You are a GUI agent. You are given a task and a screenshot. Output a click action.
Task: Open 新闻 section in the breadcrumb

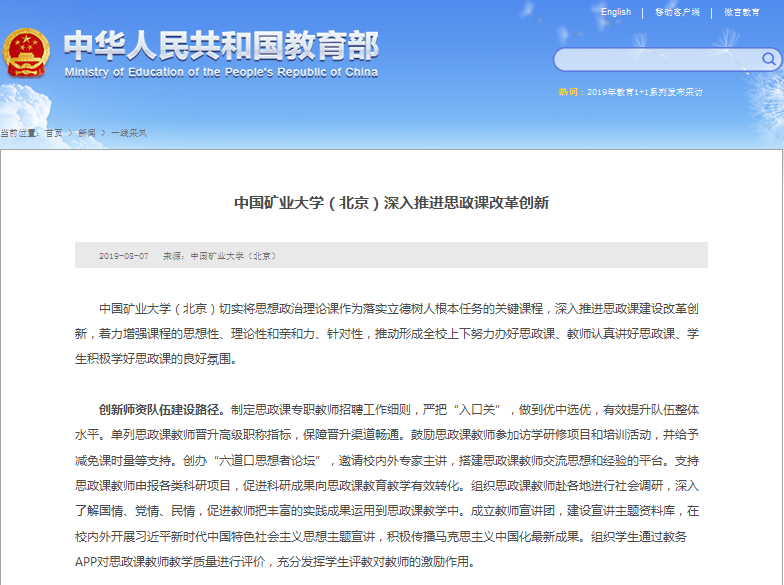(87, 133)
